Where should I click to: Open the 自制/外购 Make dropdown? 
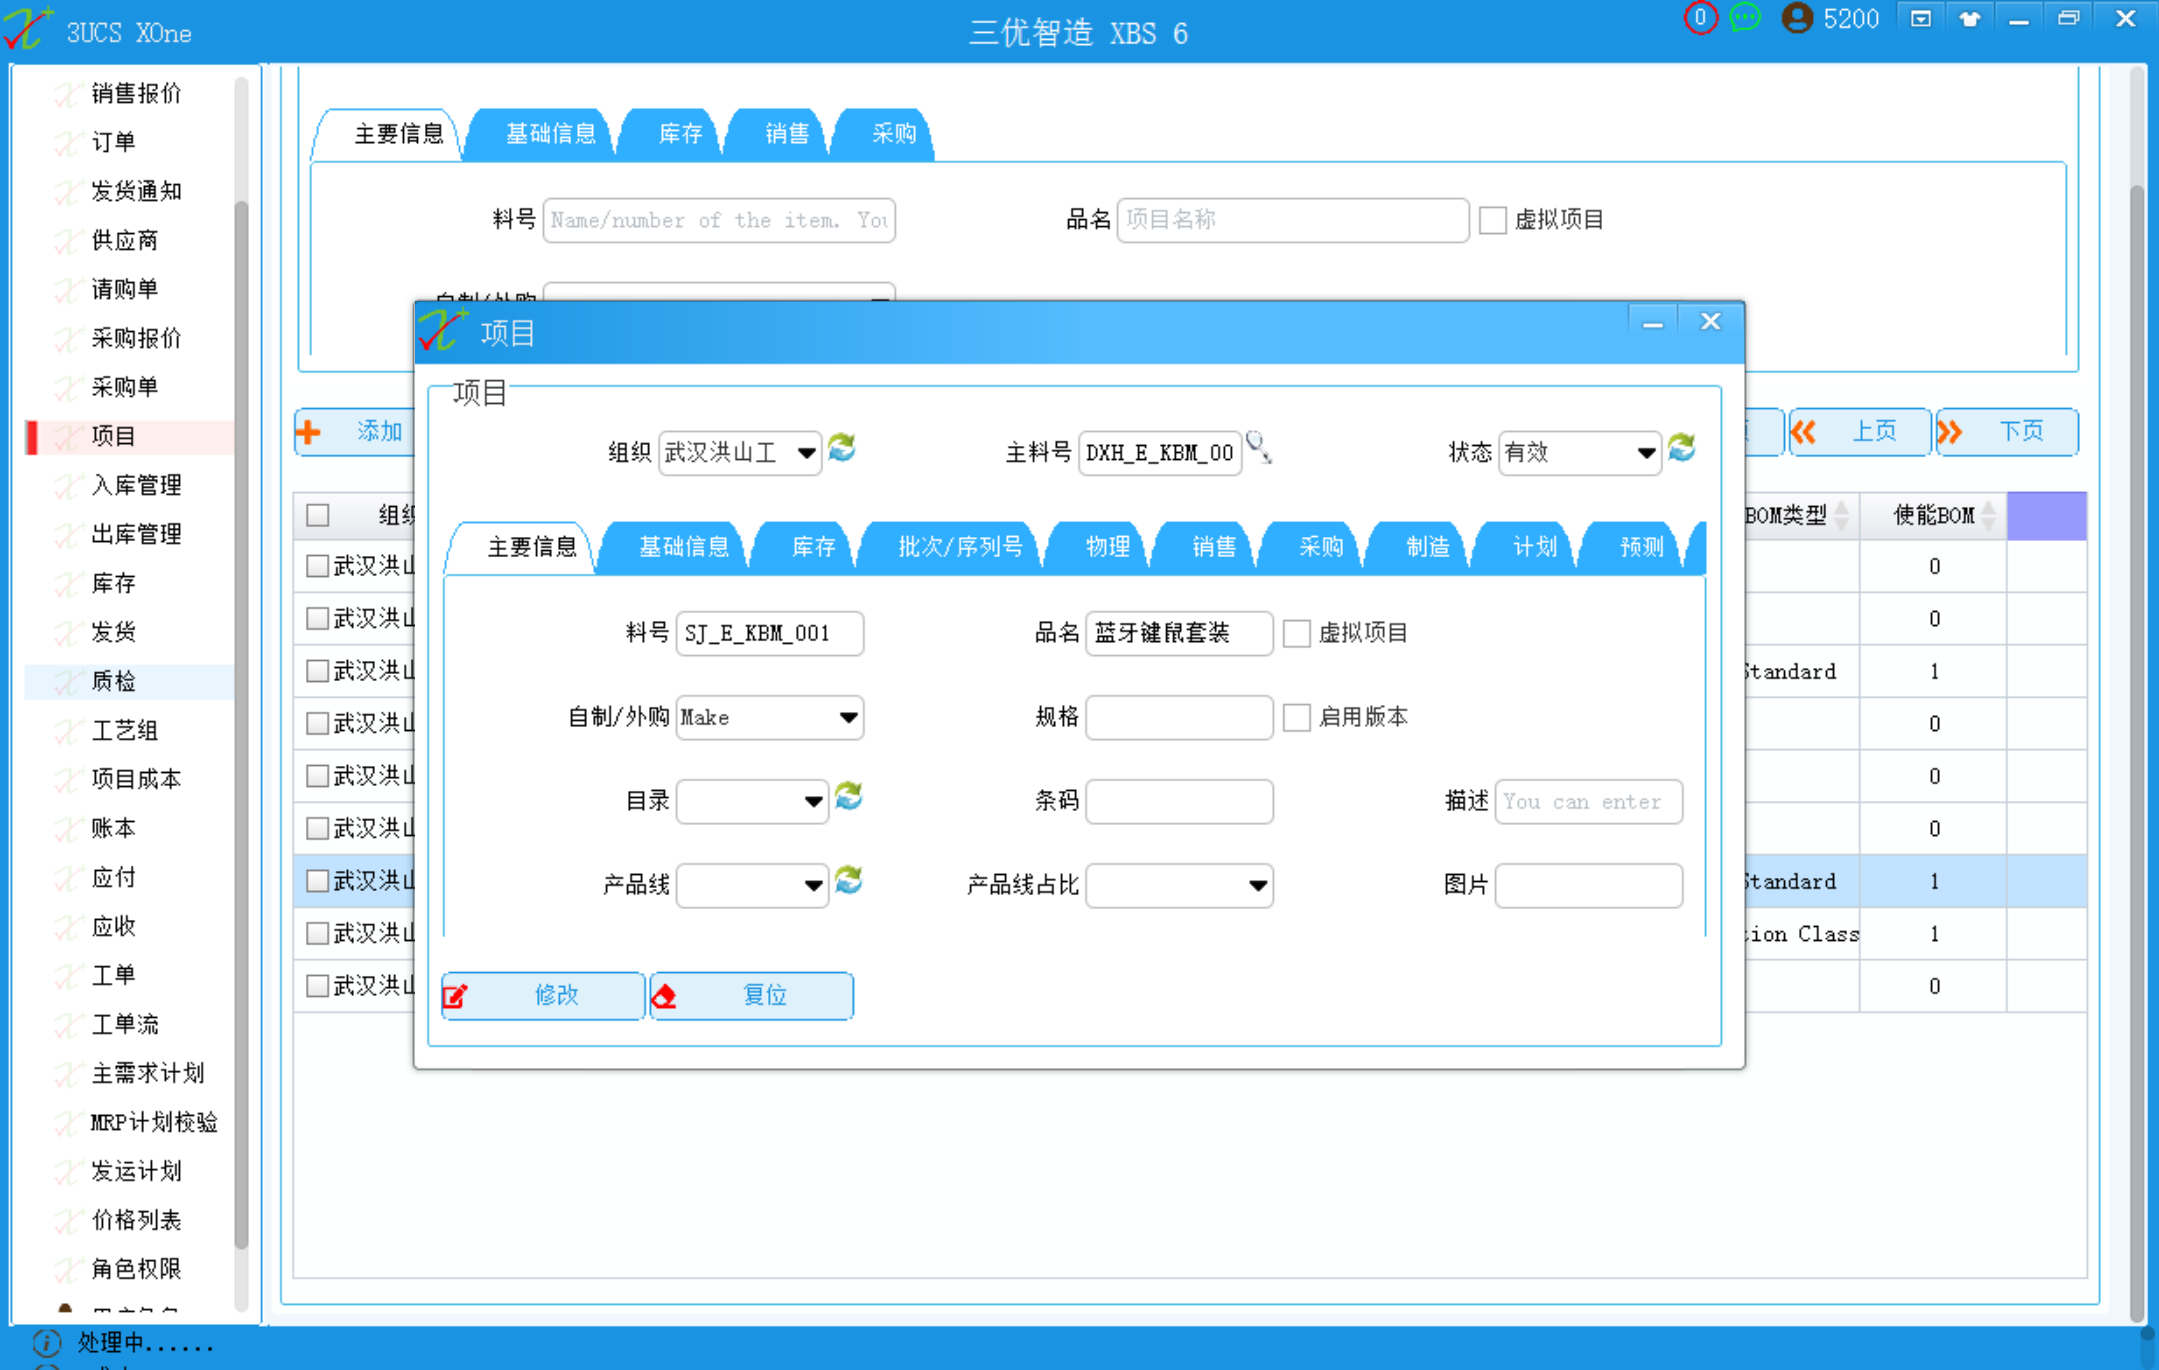[x=770, y=717]
